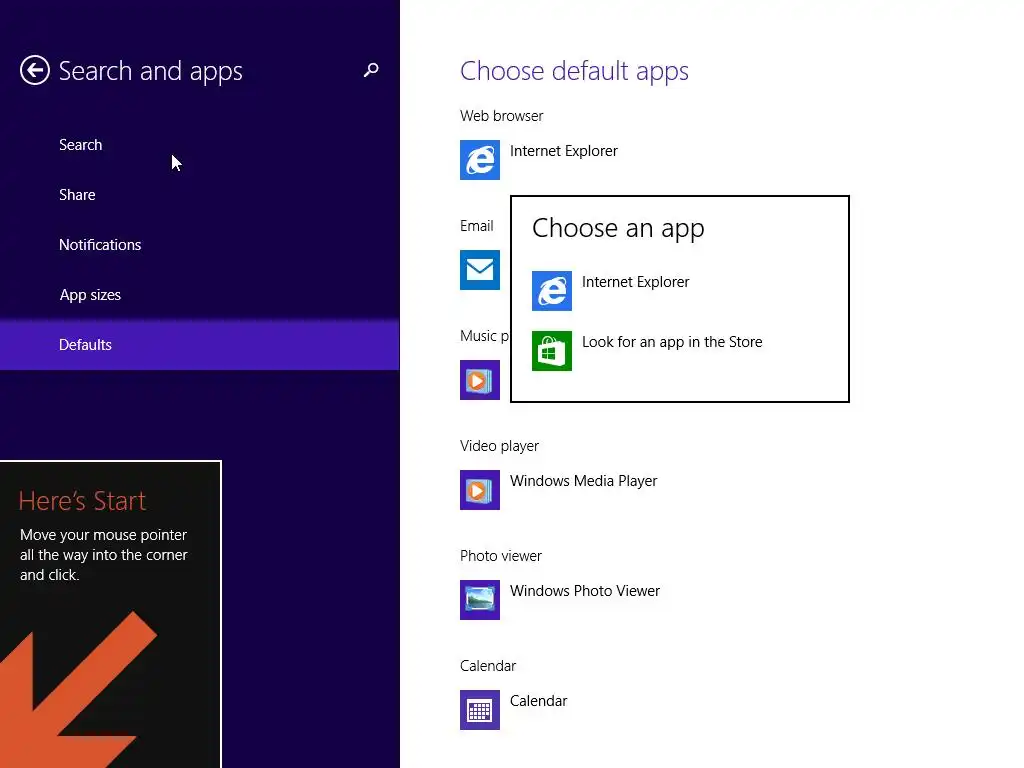Viewport: 1024px width, 768px height.
Task: Click the Calendar default app label
Action: (x=538, y=701)
